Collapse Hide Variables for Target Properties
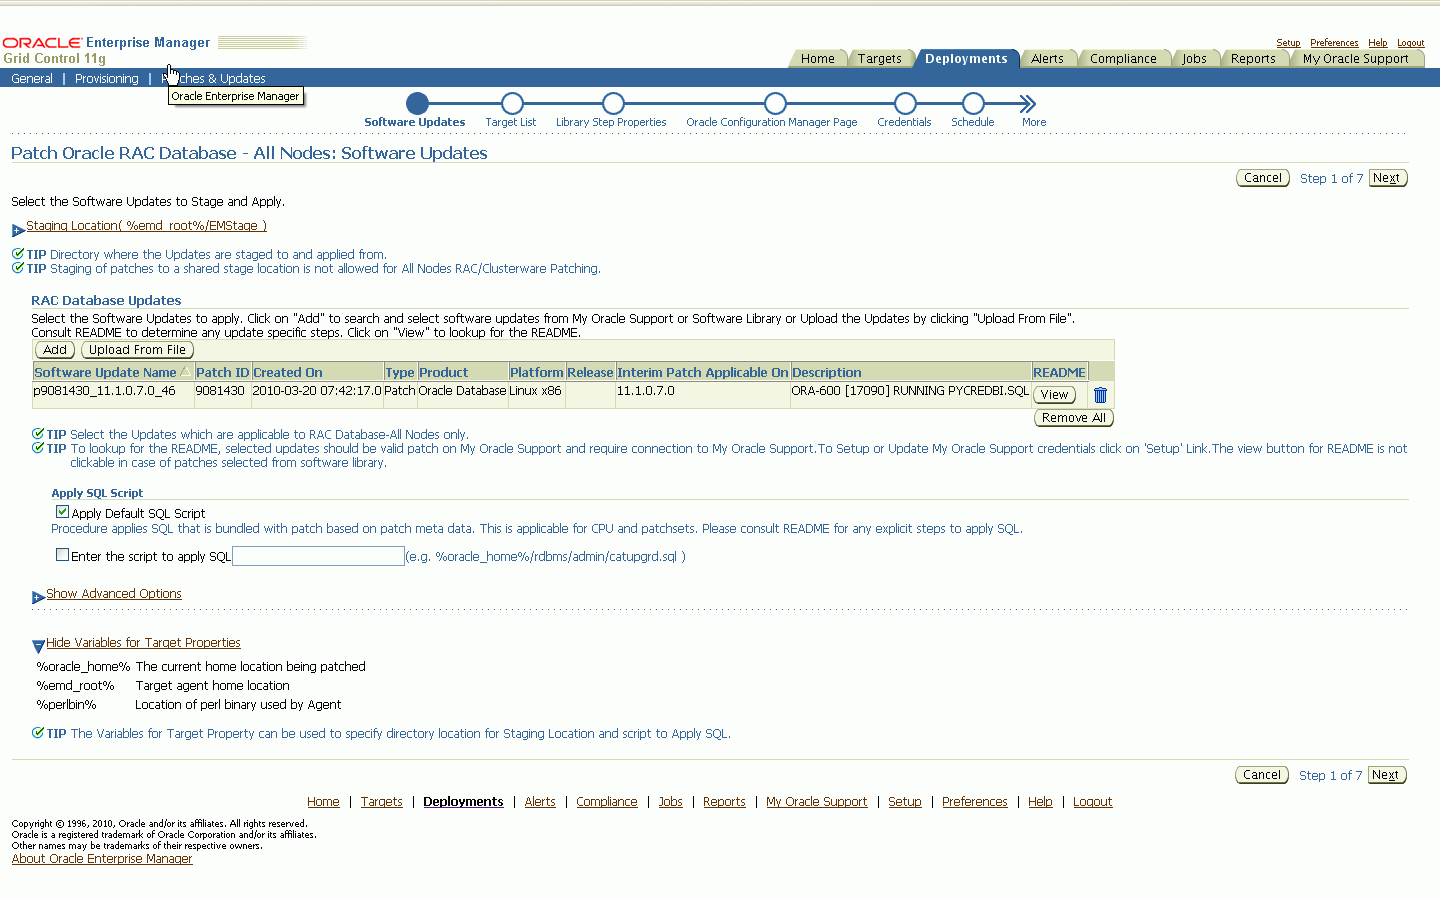 [38, 647]
